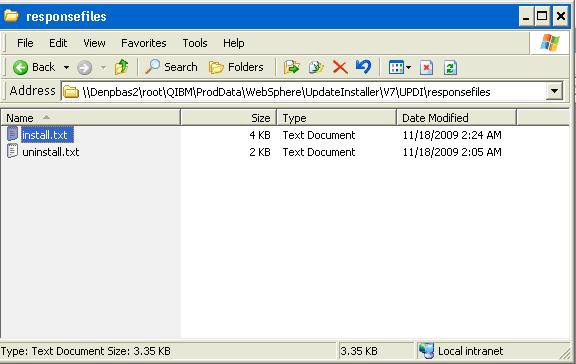Click the Move To folder icon

click(292, 67)
